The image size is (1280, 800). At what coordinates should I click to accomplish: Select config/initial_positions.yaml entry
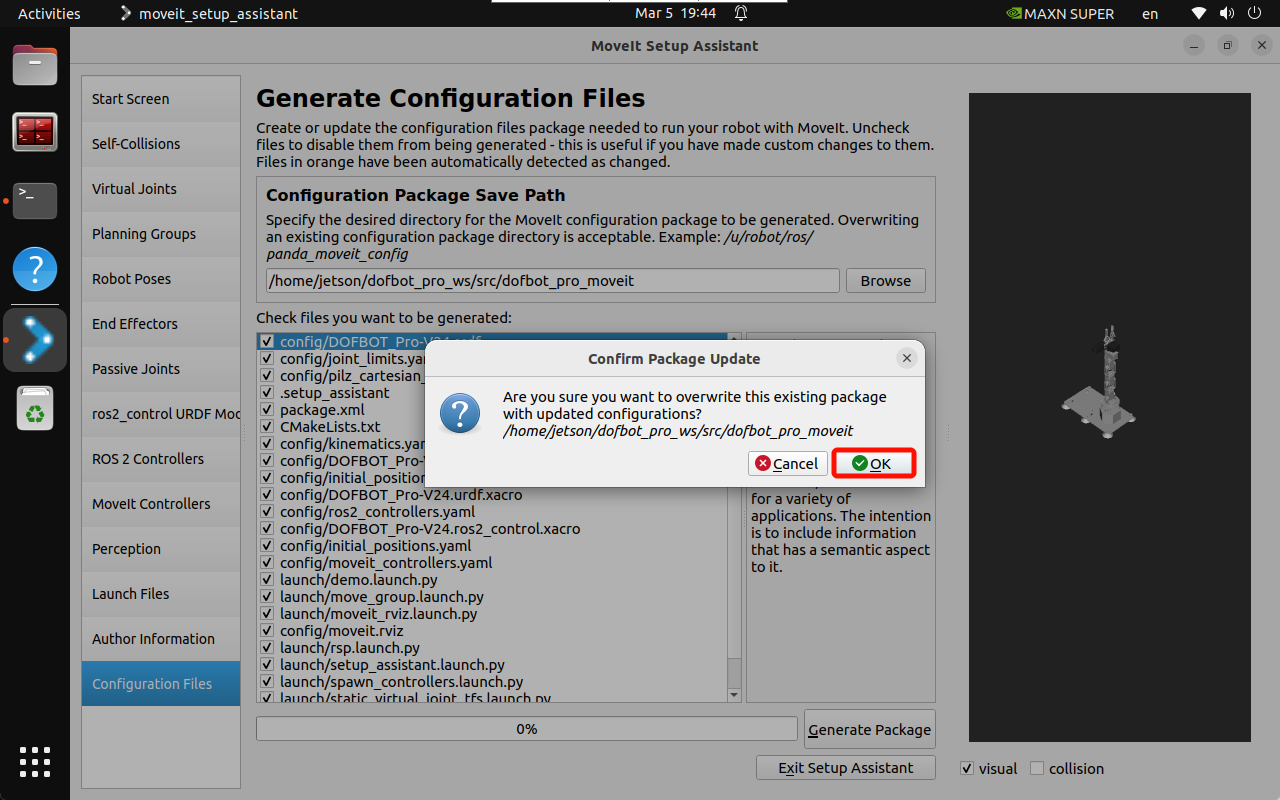376,545
